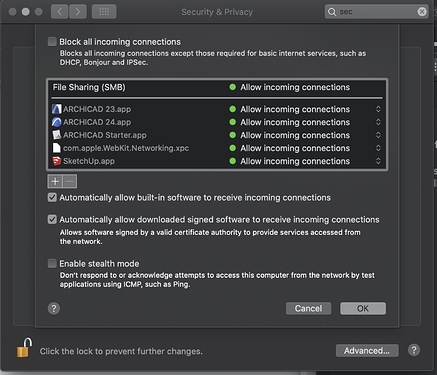Select the ARCHICAD 24.app row name
437x375 pixels.
coord(97,122)
